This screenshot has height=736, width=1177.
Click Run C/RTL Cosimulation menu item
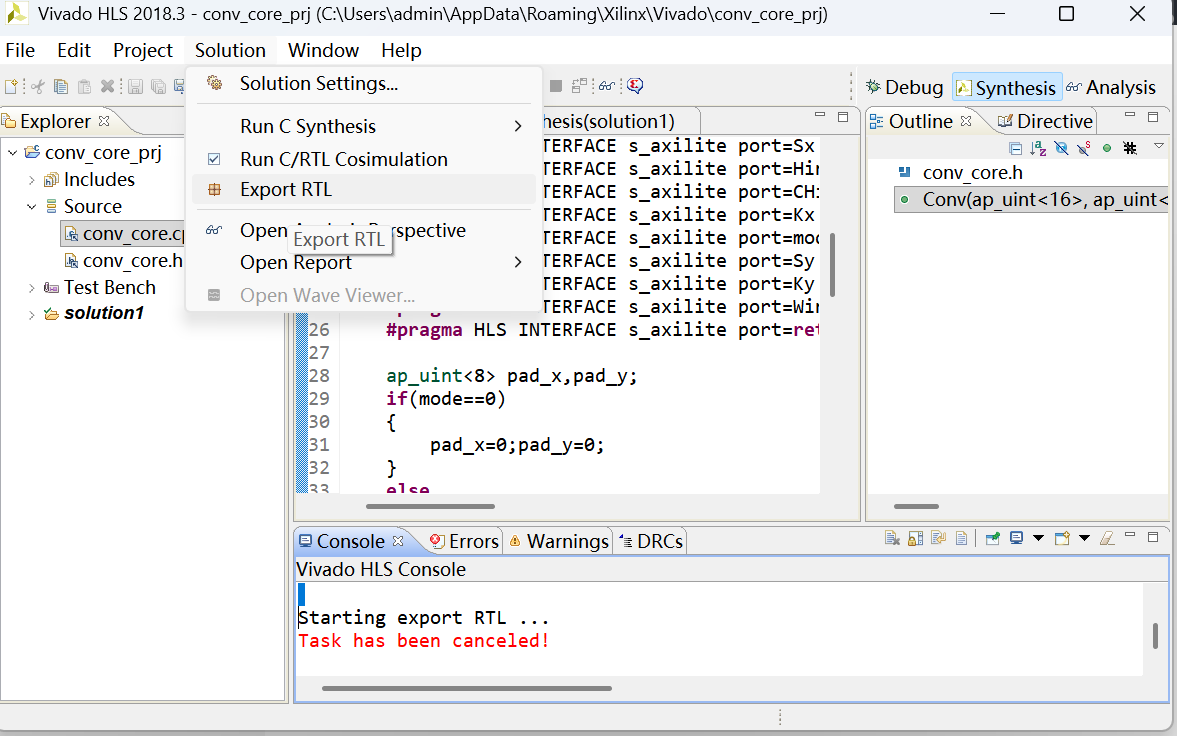click(364, 159)
